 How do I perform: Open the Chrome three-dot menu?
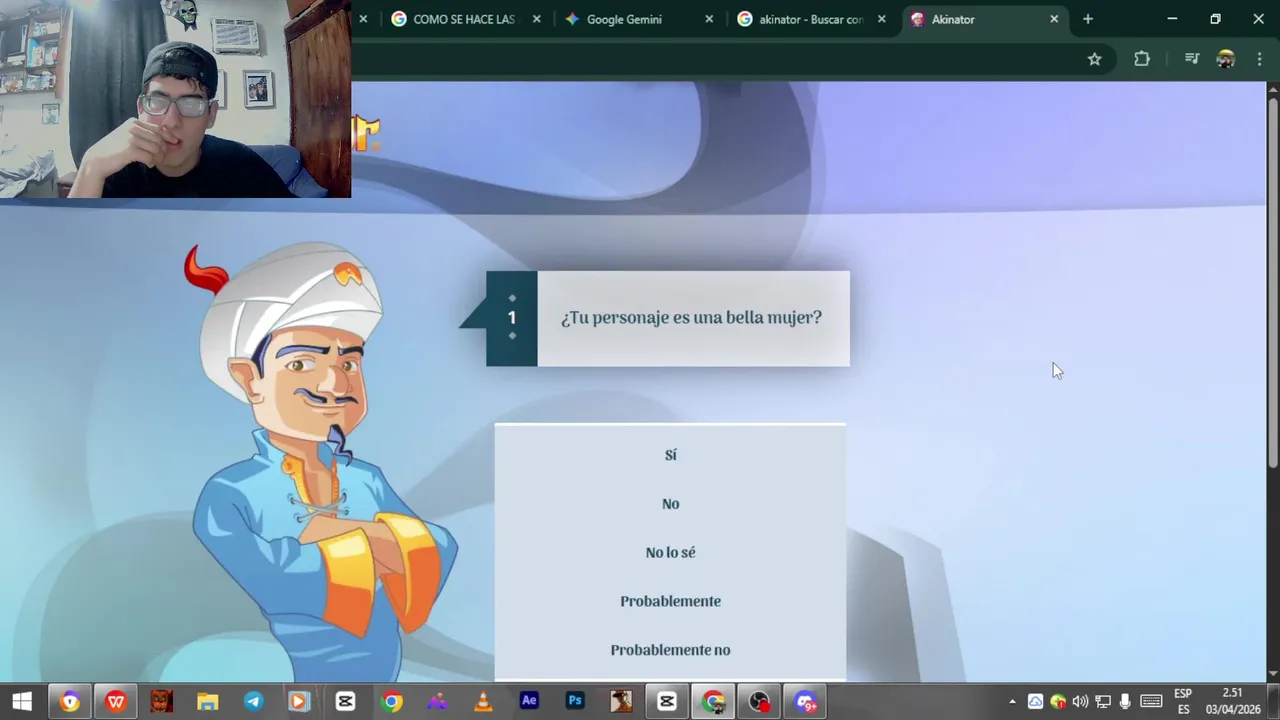pyautogui.click(x=1259, y=59)
